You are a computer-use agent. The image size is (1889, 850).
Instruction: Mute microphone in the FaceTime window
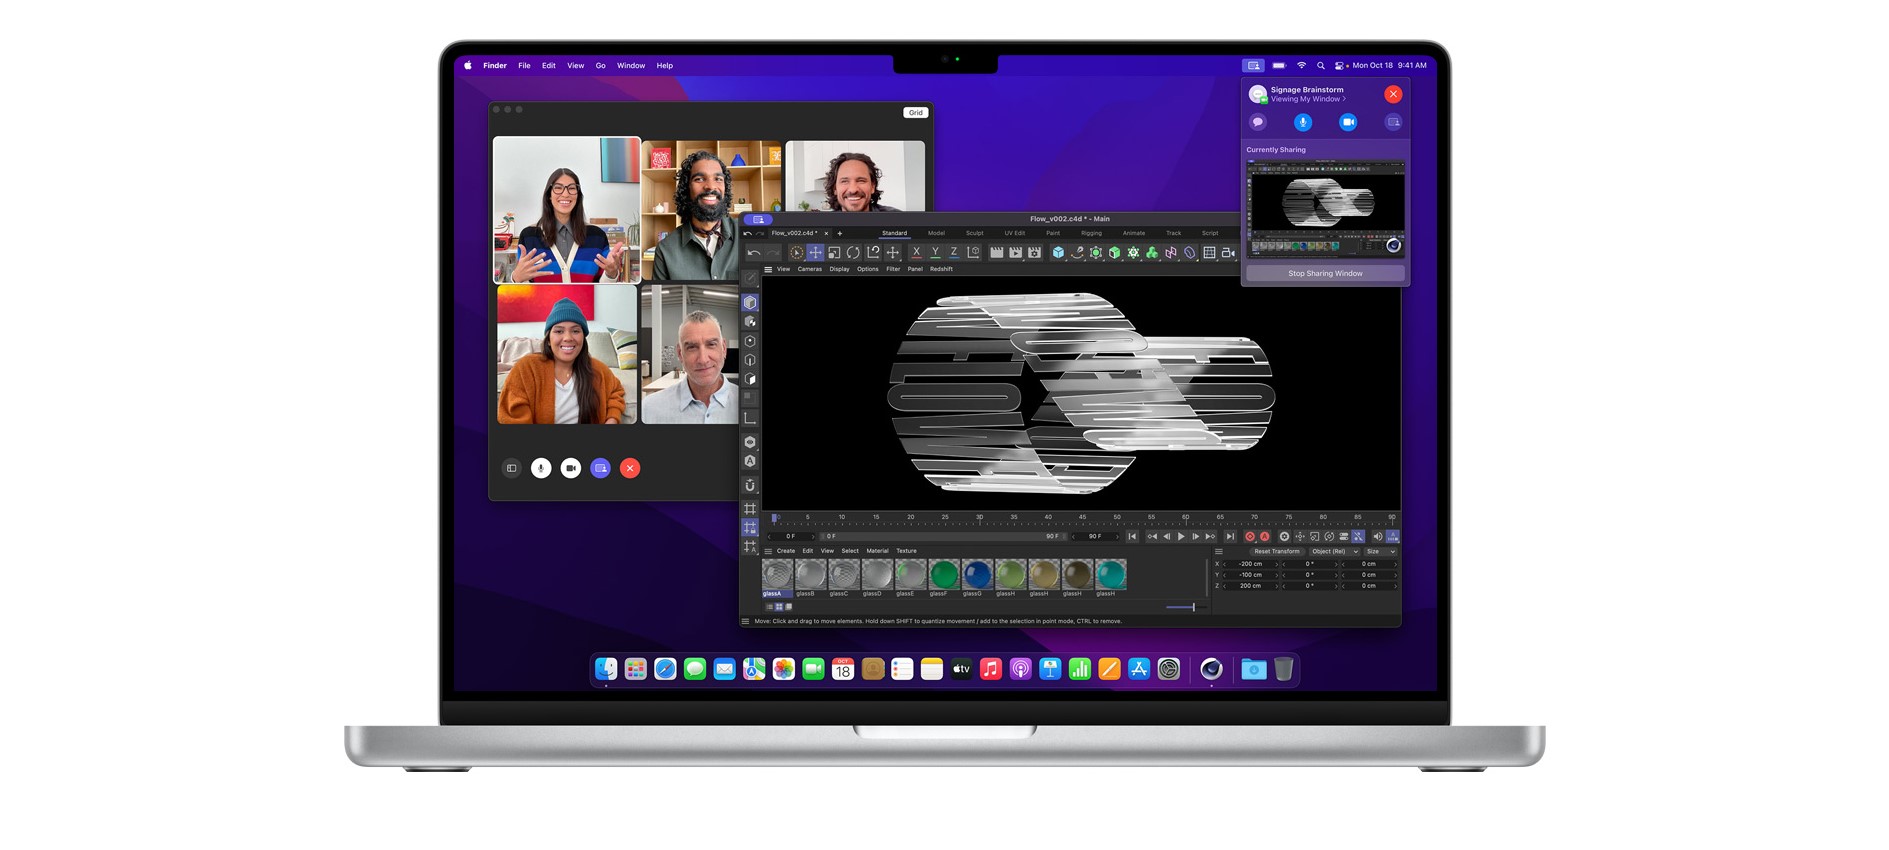coord(541,468)
